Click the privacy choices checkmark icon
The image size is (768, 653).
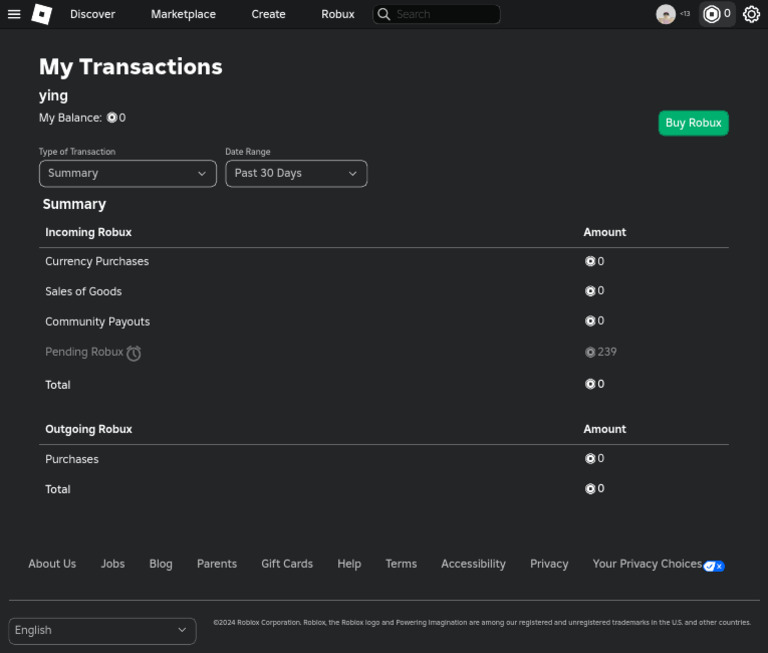click(x=714, y=566)
